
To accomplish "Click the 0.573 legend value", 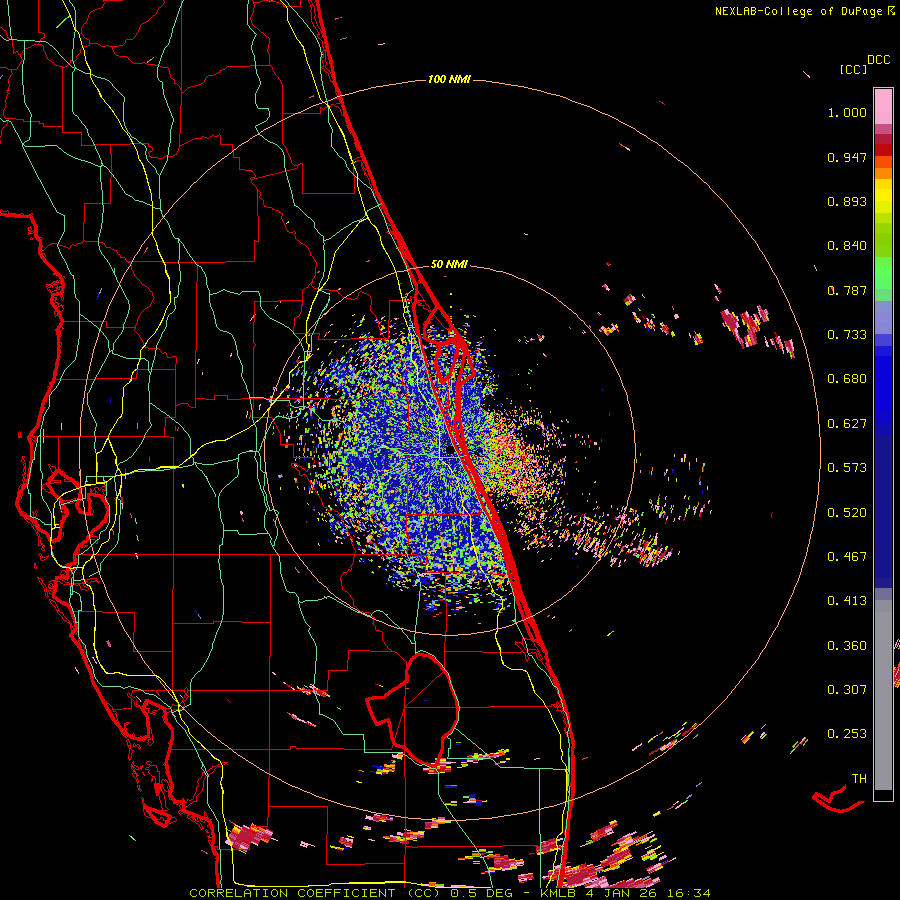I will click(847, 468).
